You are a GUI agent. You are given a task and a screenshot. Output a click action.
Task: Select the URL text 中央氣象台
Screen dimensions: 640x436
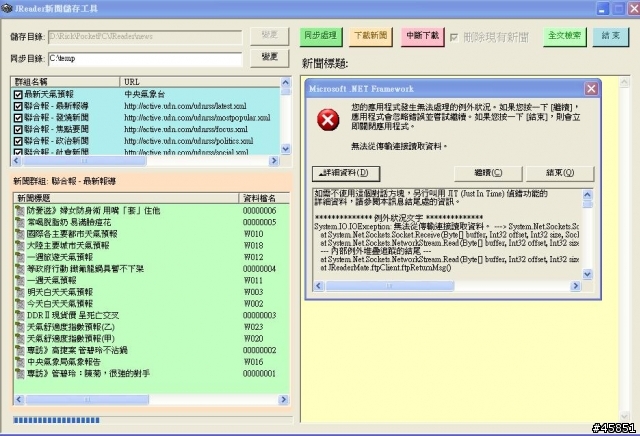coord(144,95)
